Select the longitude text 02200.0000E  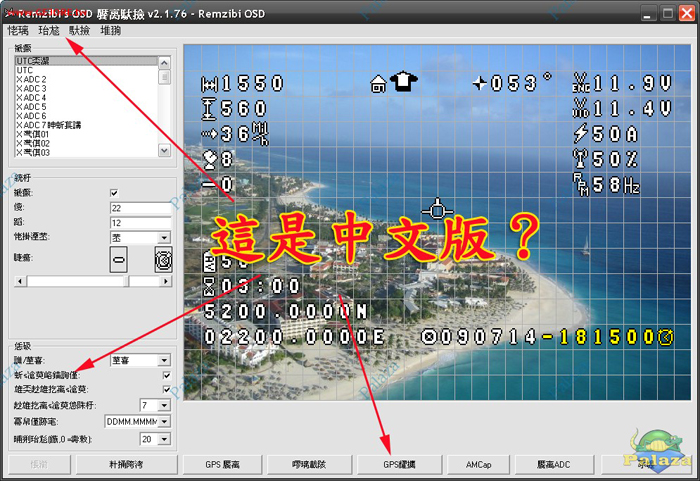[294, 337]
